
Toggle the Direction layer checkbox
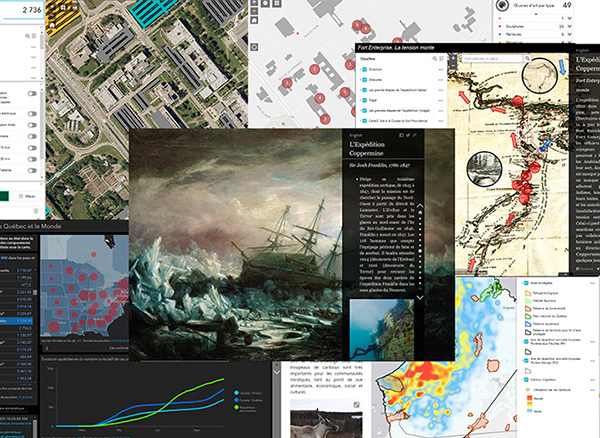(365, 70)
